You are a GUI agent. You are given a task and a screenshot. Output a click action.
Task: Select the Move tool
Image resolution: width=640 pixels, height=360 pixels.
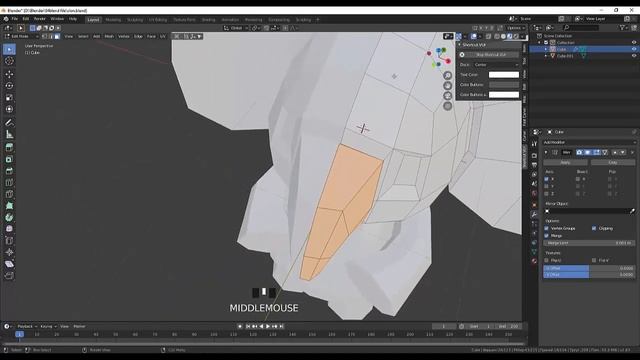click(x=9, y=74)
